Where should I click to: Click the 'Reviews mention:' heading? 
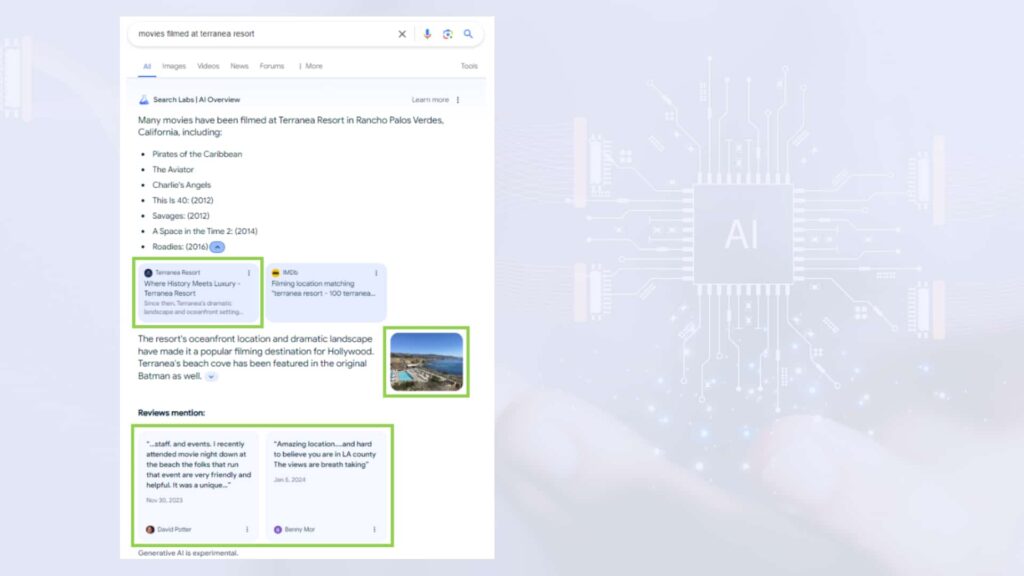tap(171, 413)
